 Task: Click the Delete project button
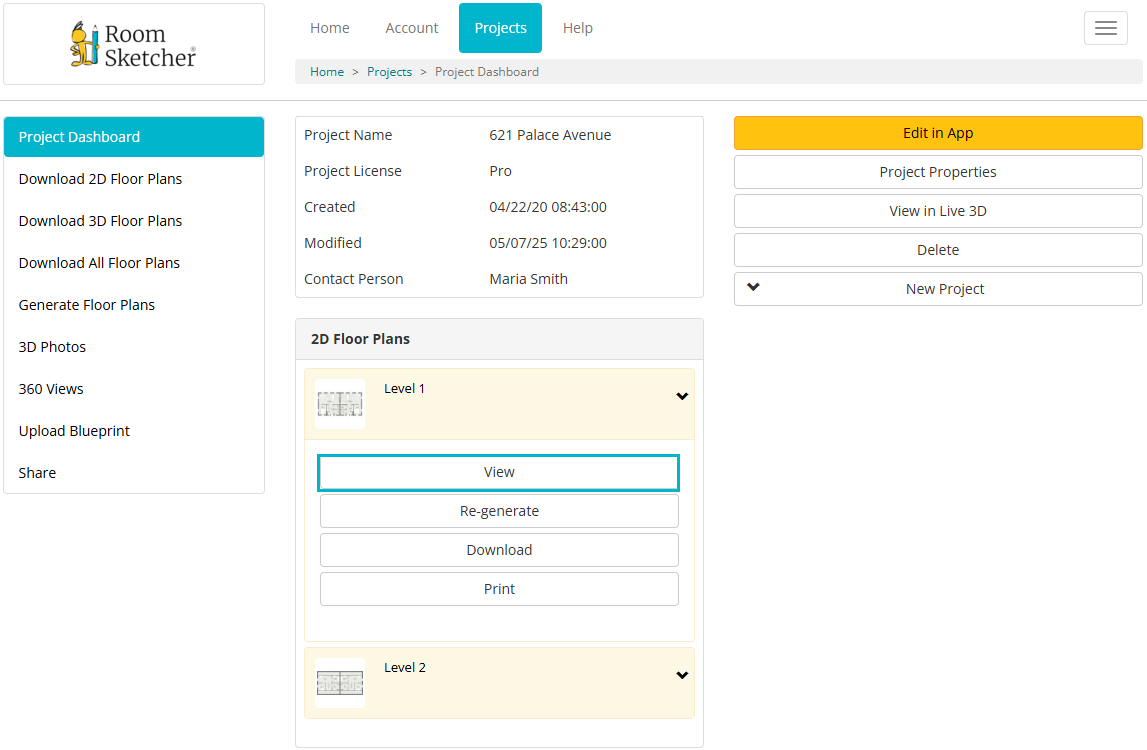[x=938, y=250]
